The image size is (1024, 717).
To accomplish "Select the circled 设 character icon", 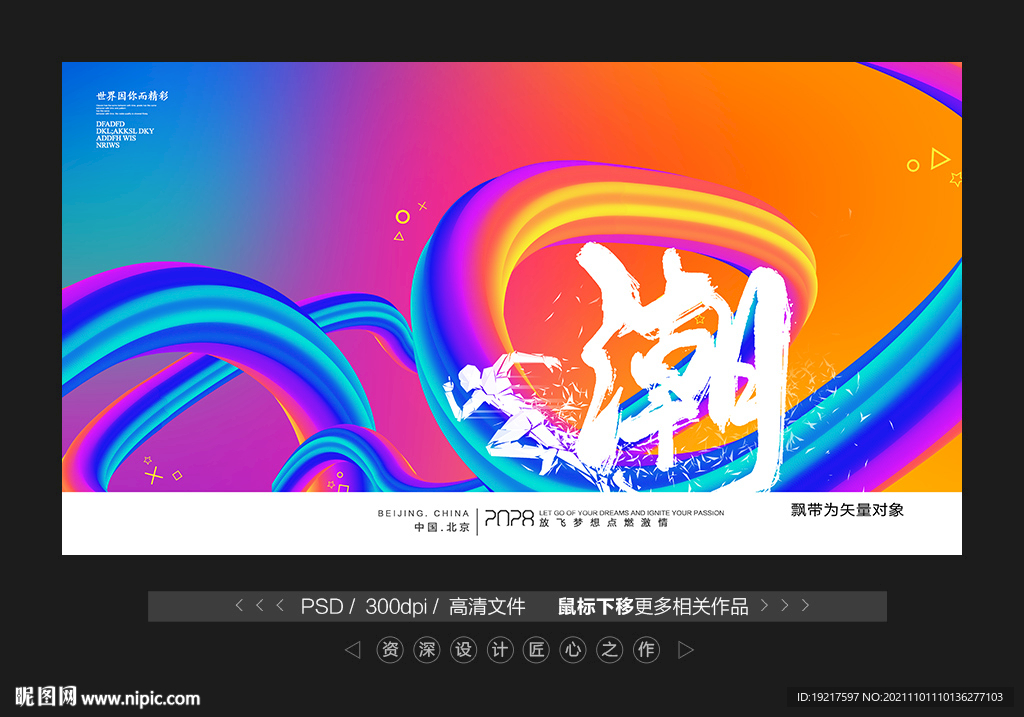I will pyautogui.click(x=463, y=650).
